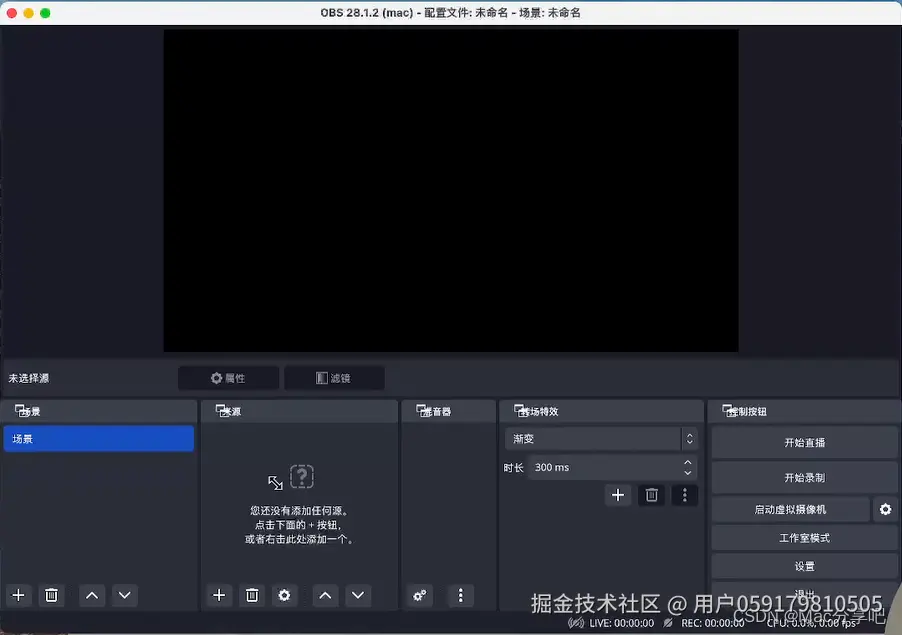
Task: Open advanced audio properties gear in the mixer
Action: pos(420,595)
